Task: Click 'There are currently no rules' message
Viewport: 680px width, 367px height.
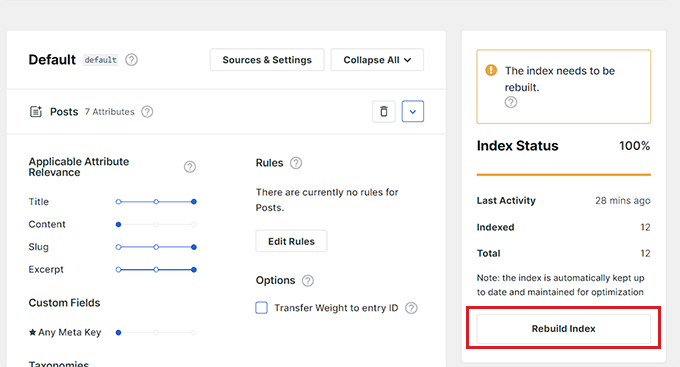Action: 327,200
